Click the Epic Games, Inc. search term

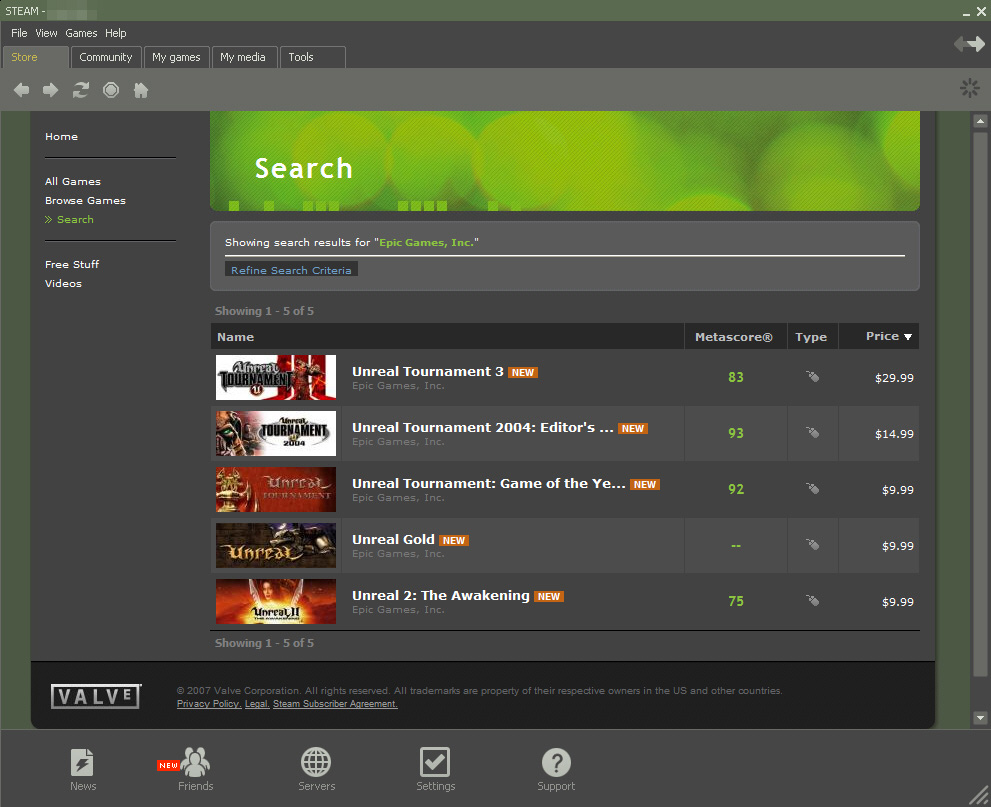pyautogui.click(x=426, y=243)
